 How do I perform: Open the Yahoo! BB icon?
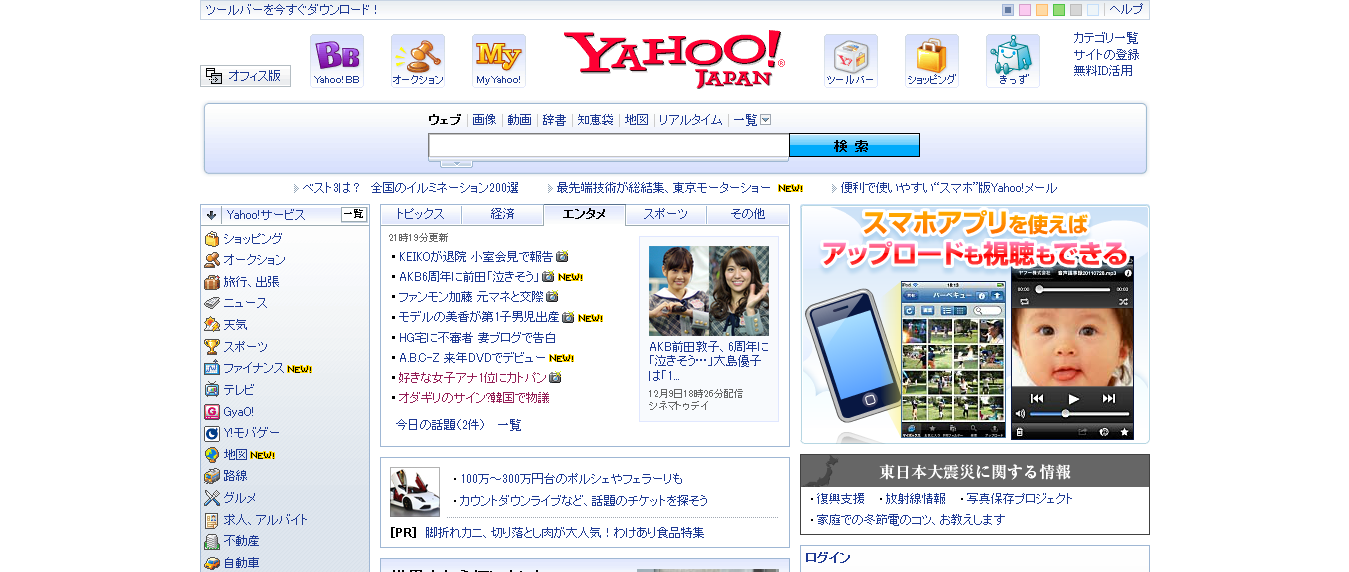click(337, 61)
